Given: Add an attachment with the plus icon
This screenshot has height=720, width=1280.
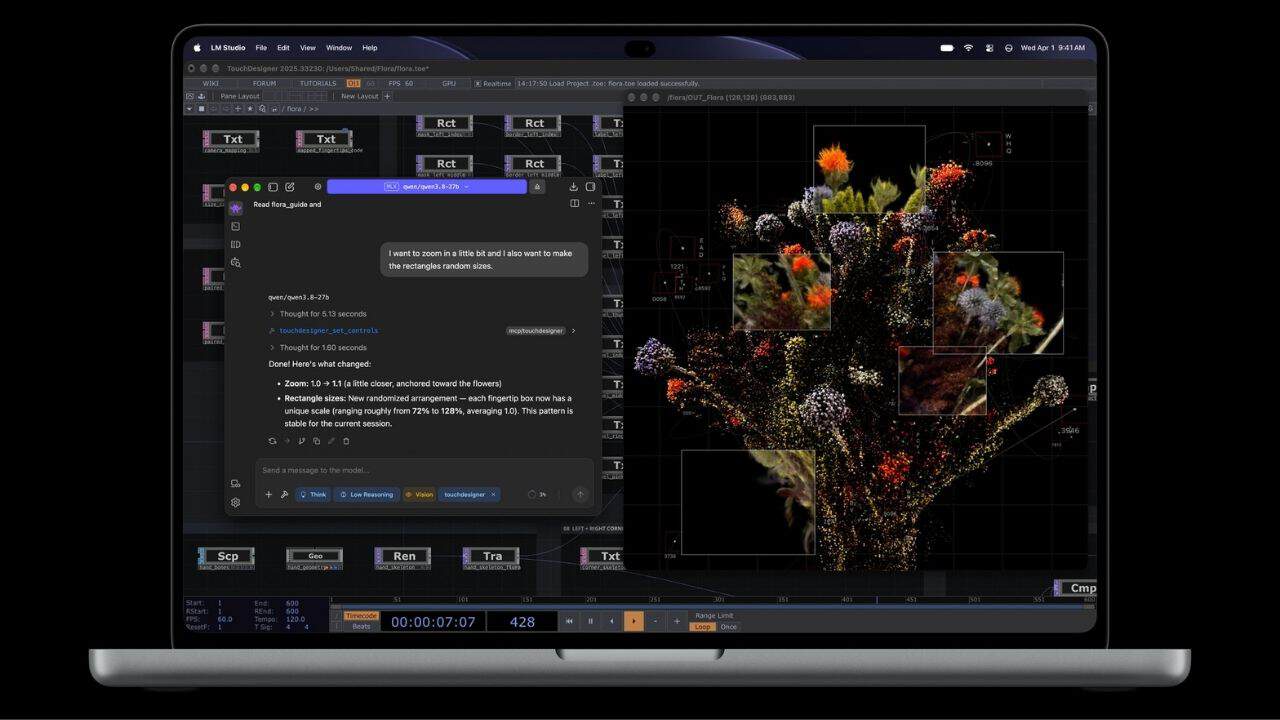Looking at the screenshot, I should 268,494.
